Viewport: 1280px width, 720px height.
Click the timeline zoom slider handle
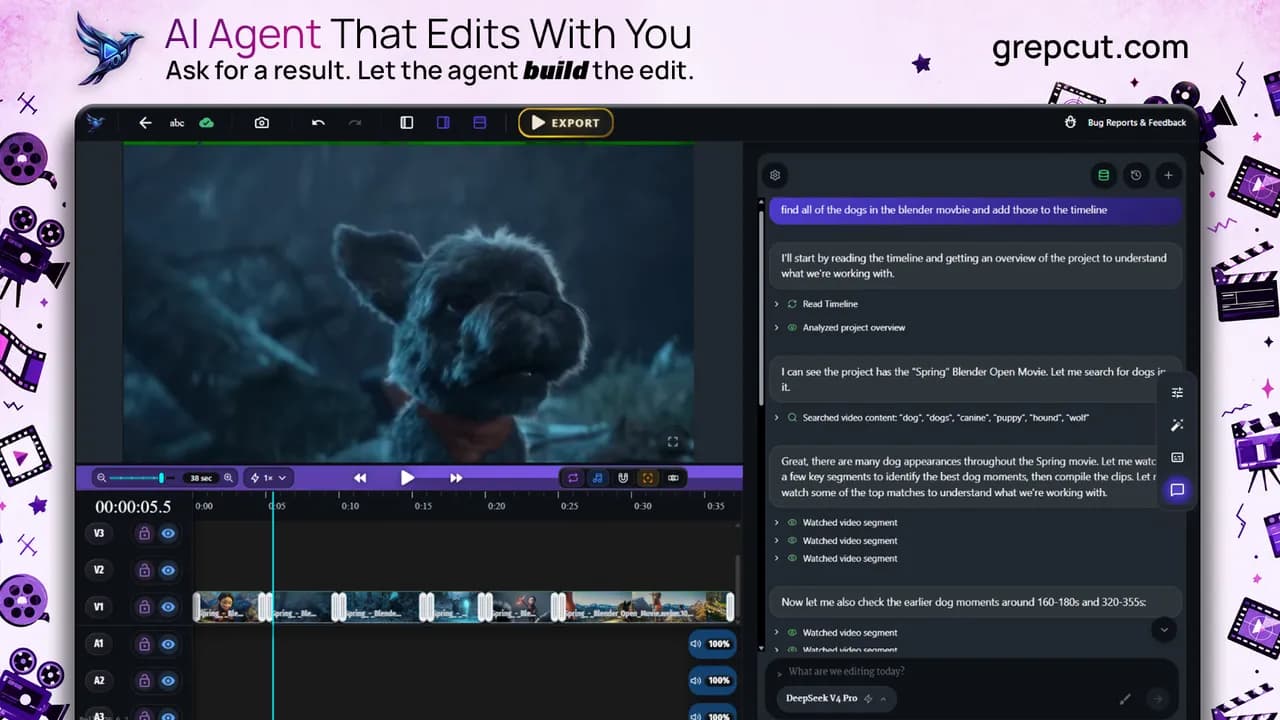[161, 478]
